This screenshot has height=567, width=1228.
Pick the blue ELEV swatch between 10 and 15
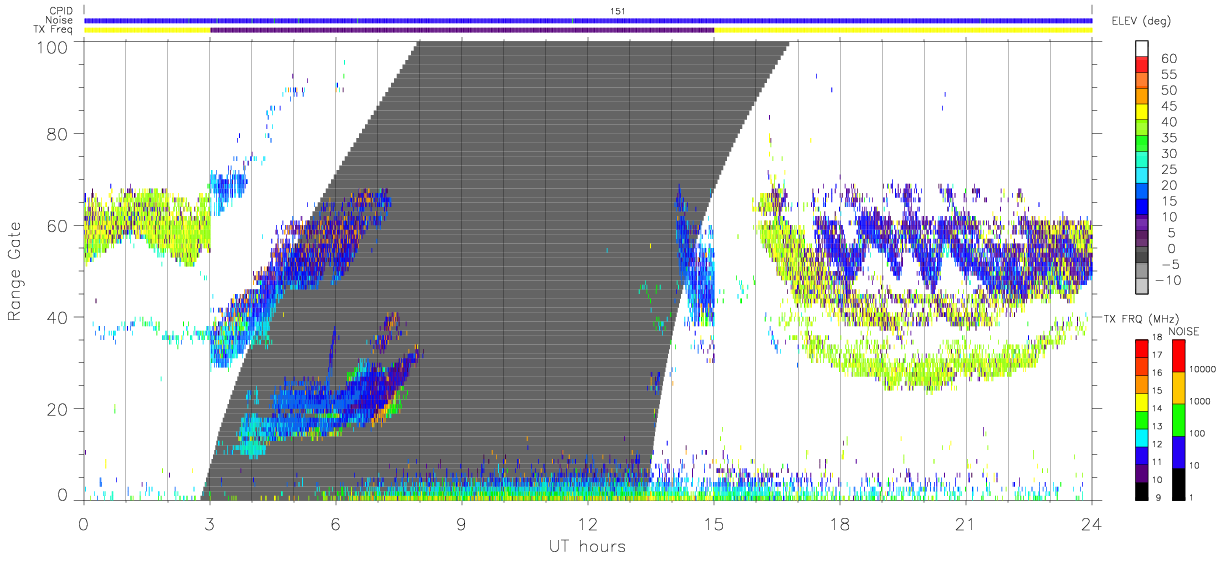pos(1142,209)
